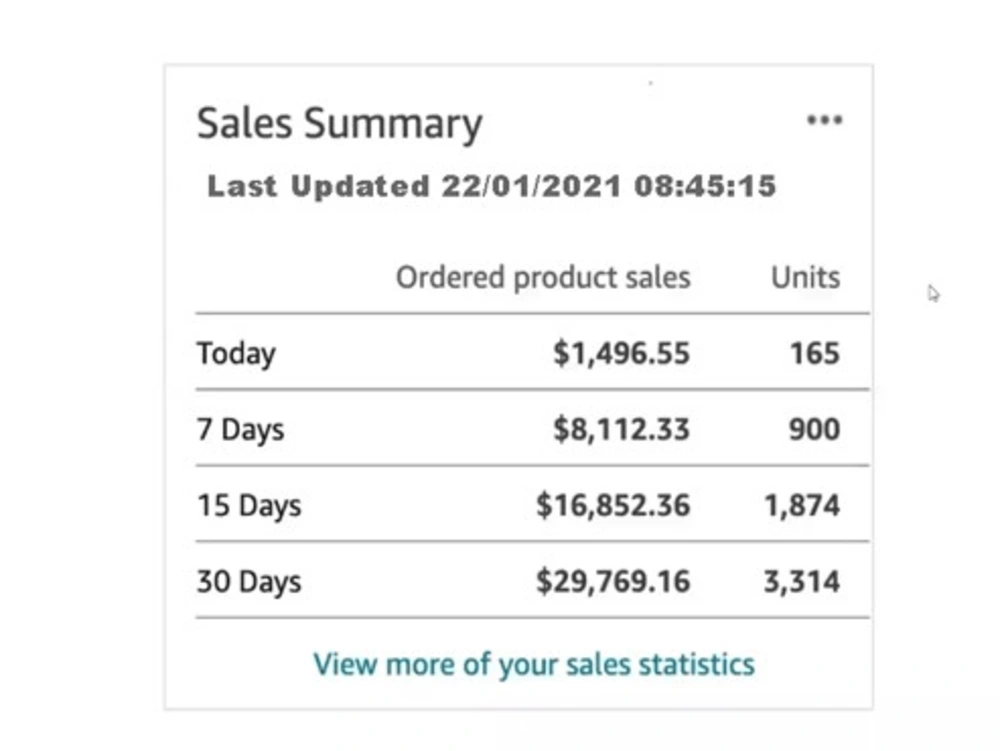
Task: Select the 30 Days row label
Action: pos(249,582)
